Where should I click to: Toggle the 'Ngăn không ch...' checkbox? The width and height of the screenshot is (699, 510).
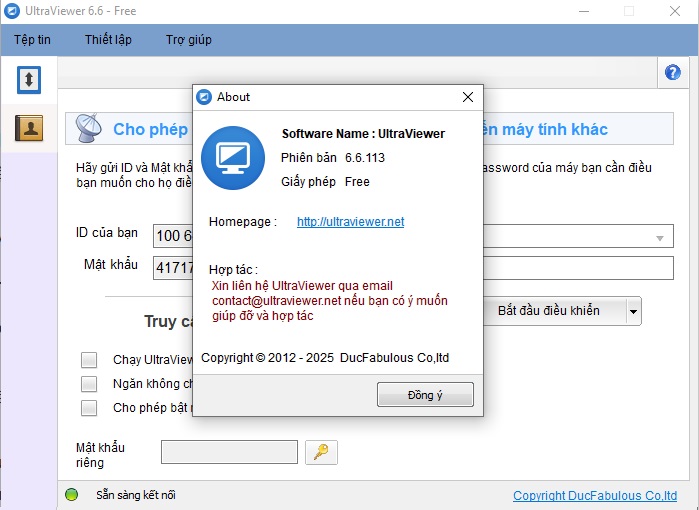click(89, 384)
